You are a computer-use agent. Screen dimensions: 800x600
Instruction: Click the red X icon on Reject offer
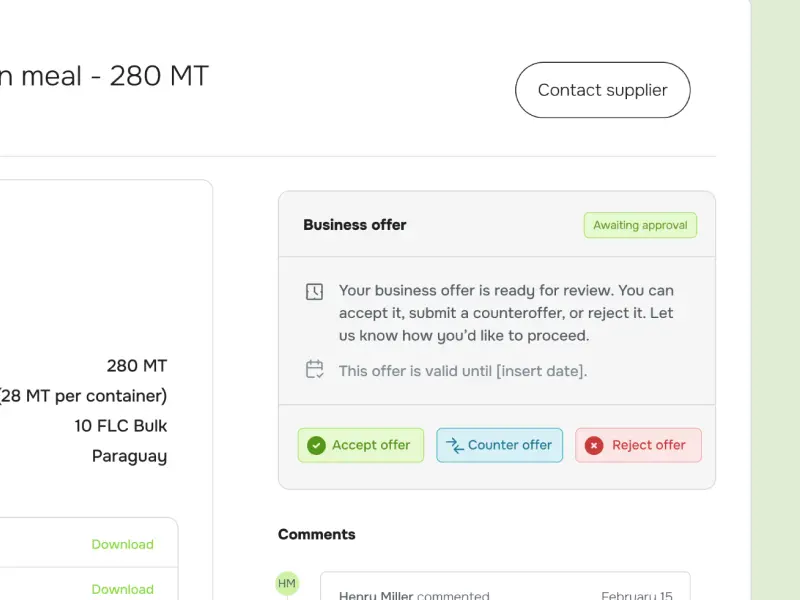click(594, 445)
